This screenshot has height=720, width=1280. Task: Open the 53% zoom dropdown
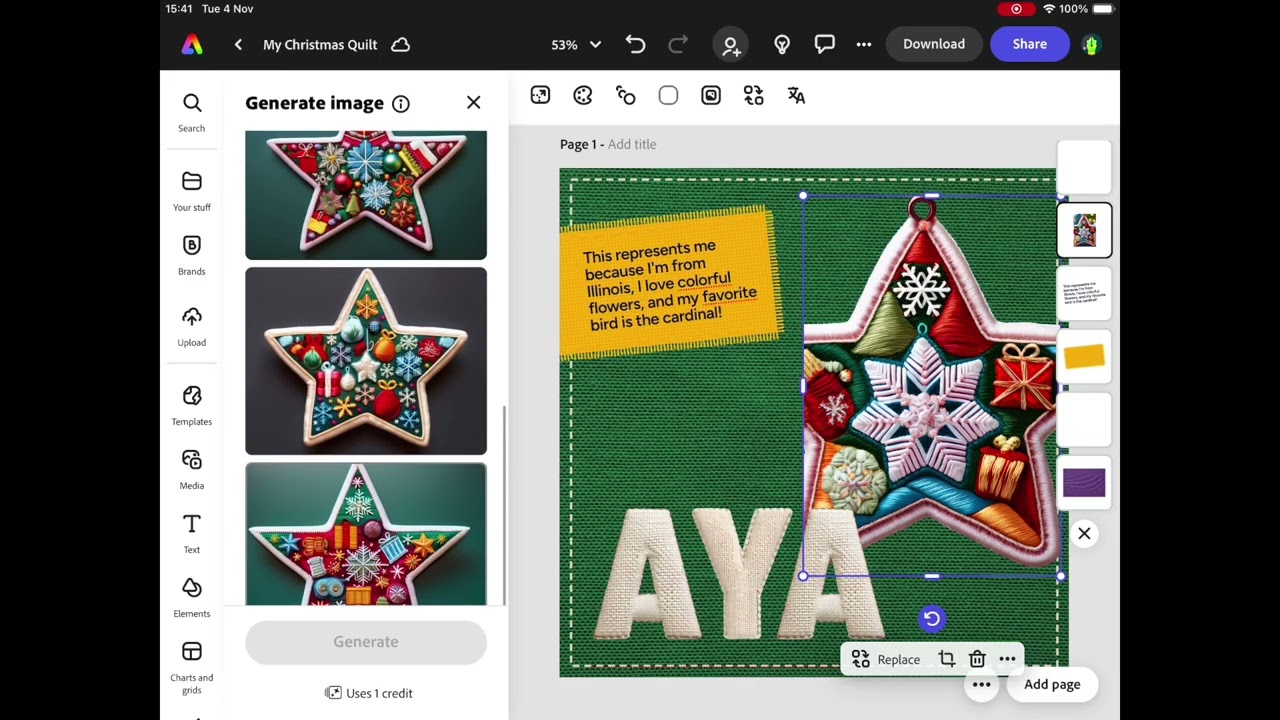point(576,45)
